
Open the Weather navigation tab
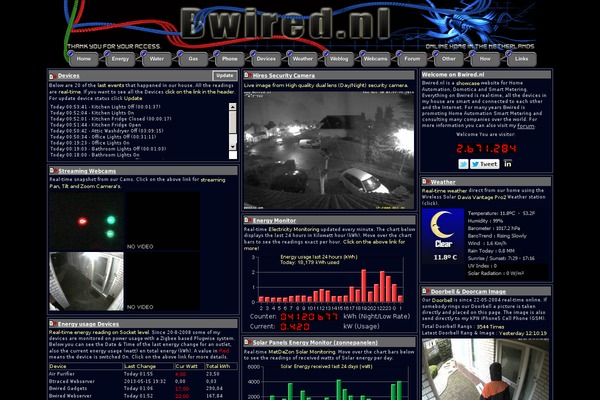point(303,59)
